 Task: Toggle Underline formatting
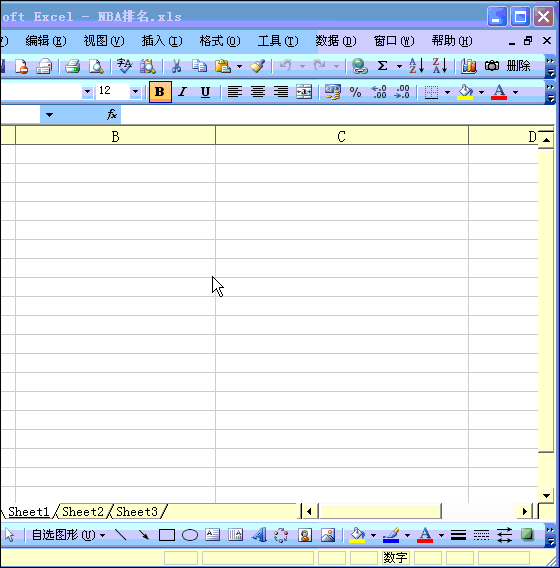tap(205, 92)
